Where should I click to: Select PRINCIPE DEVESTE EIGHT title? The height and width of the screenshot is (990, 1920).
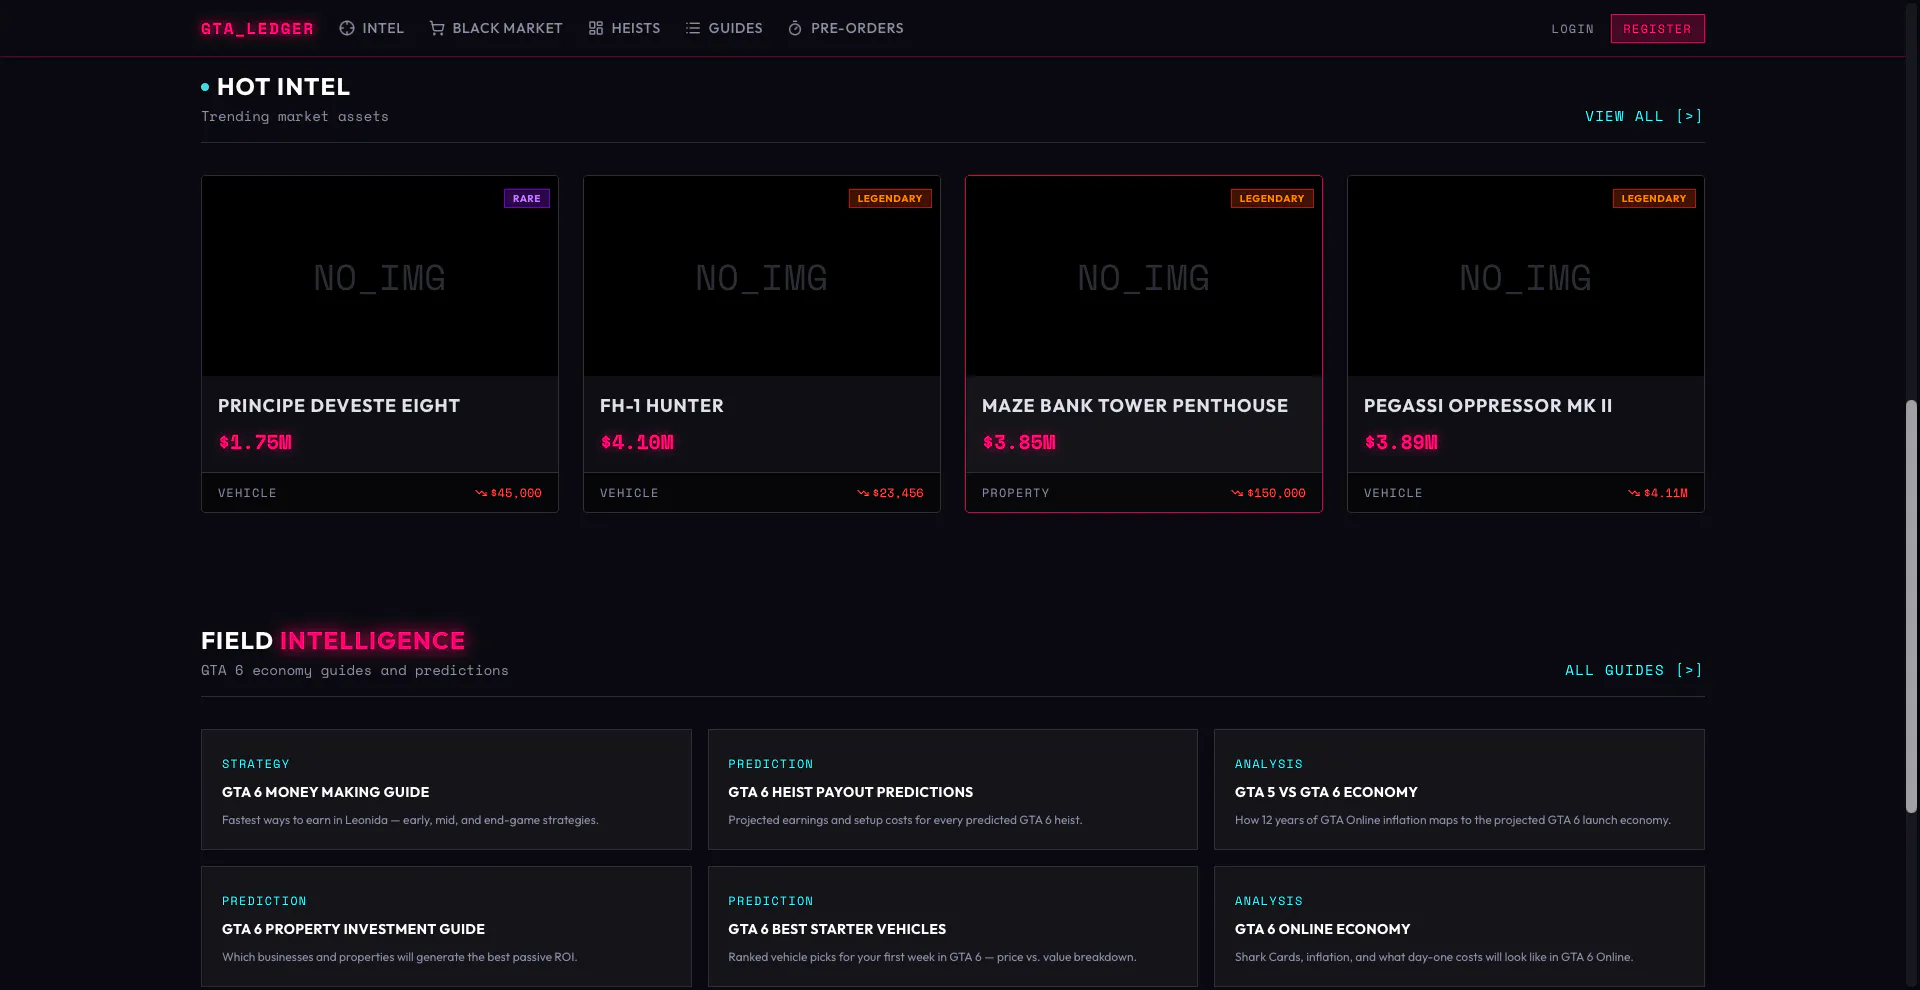[339, 406]
